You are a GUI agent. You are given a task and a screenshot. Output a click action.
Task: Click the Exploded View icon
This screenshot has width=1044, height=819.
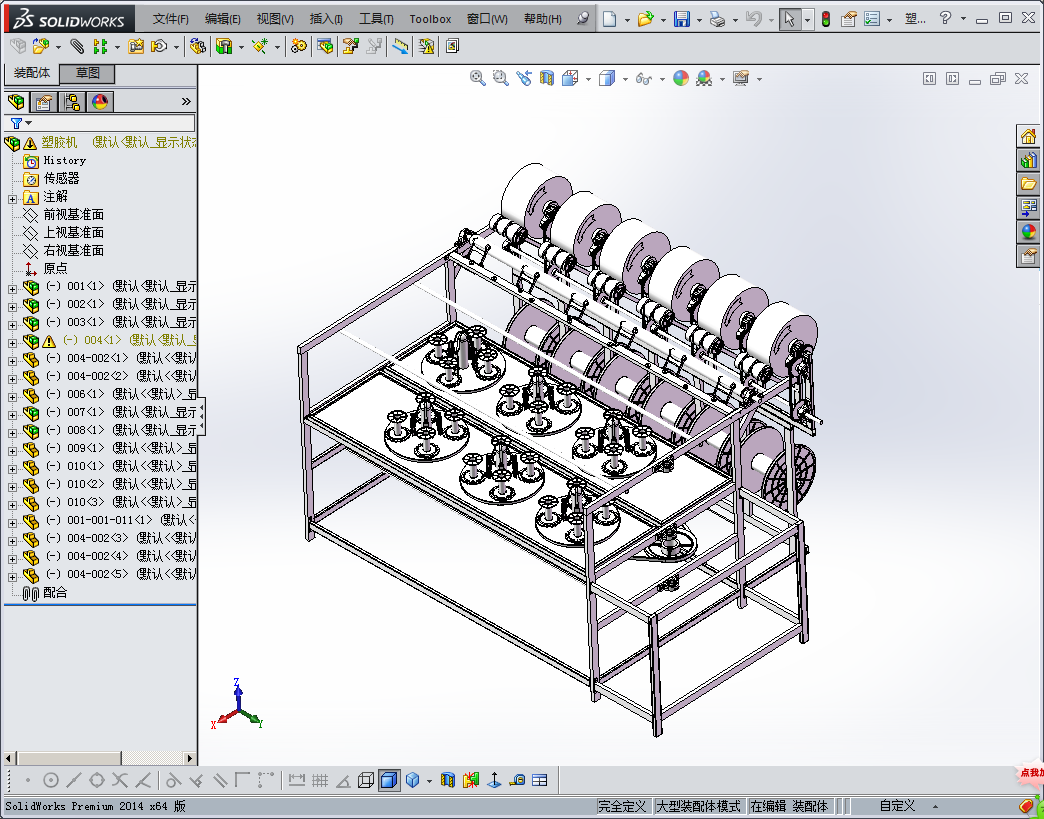[x=350, y=46]
